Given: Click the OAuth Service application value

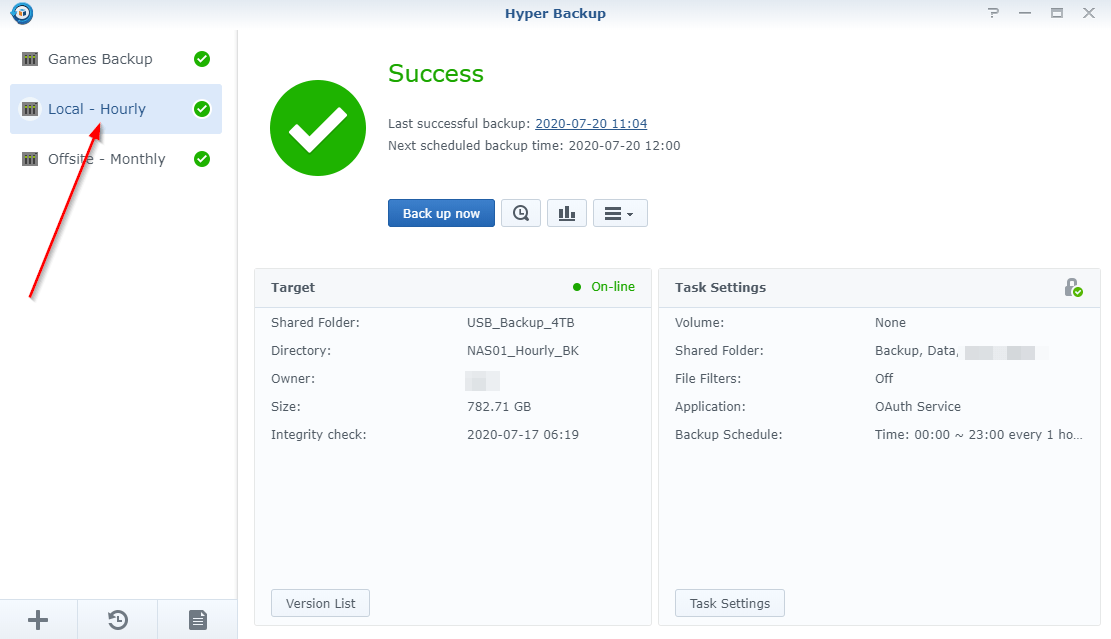Looking at the screenshot, I should pos(918,407).
